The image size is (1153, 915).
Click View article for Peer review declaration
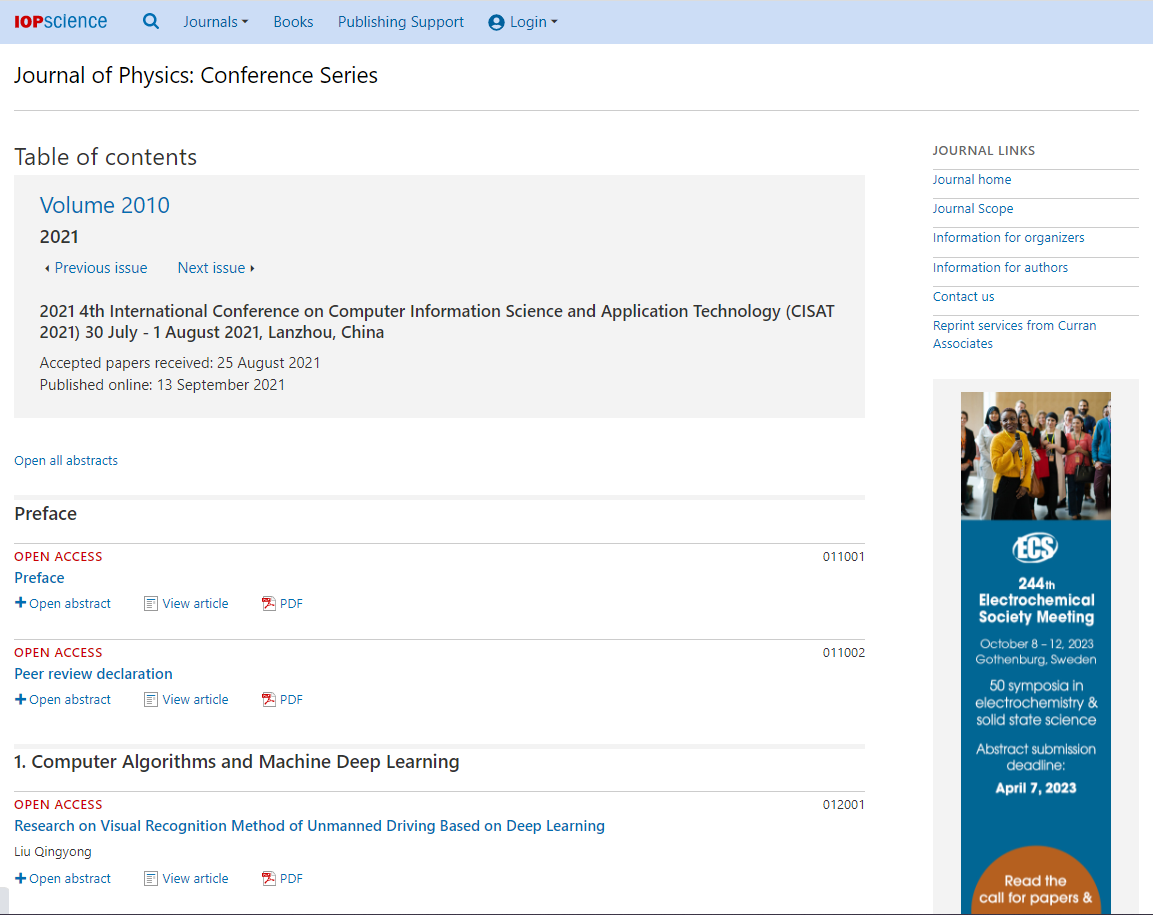(196, 699)
